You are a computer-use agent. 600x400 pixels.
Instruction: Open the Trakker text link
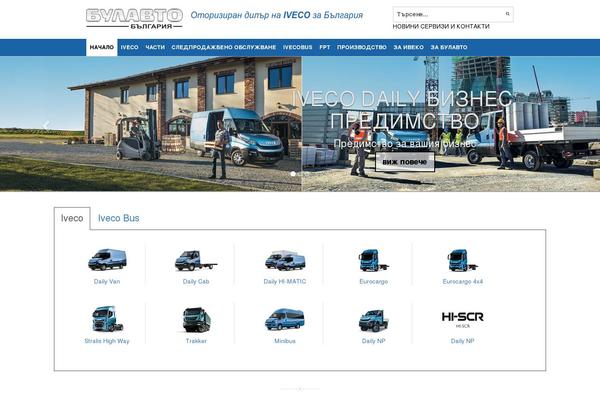196,341
